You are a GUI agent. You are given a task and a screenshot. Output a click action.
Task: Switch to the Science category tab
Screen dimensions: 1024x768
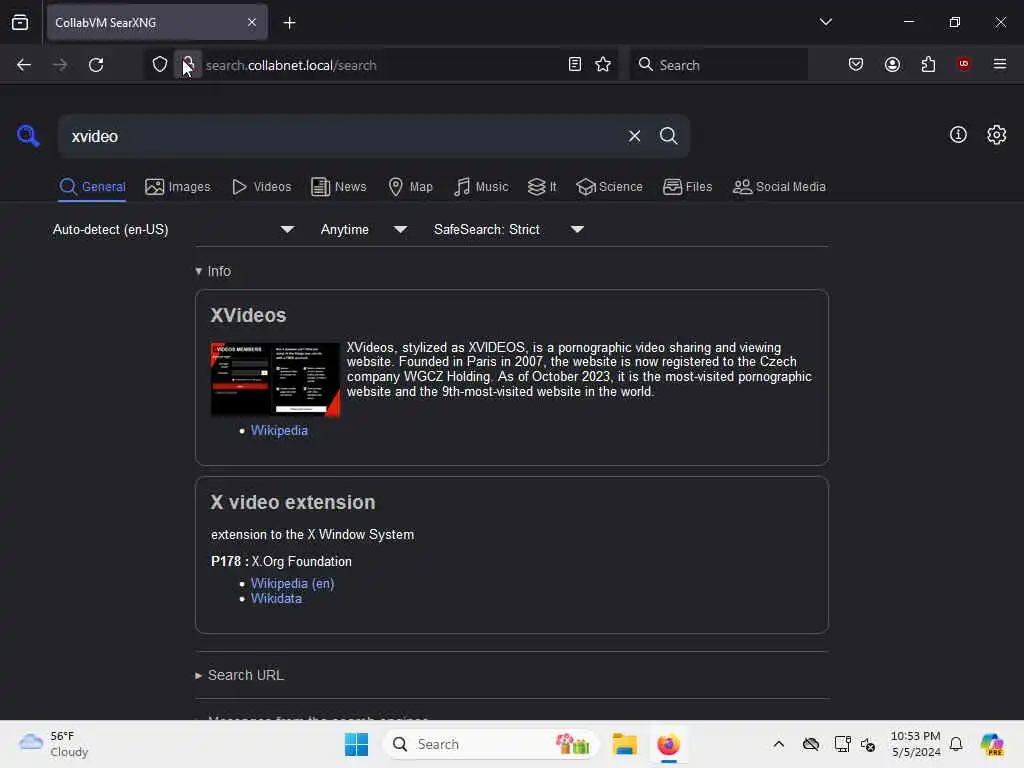pos(609,187)
